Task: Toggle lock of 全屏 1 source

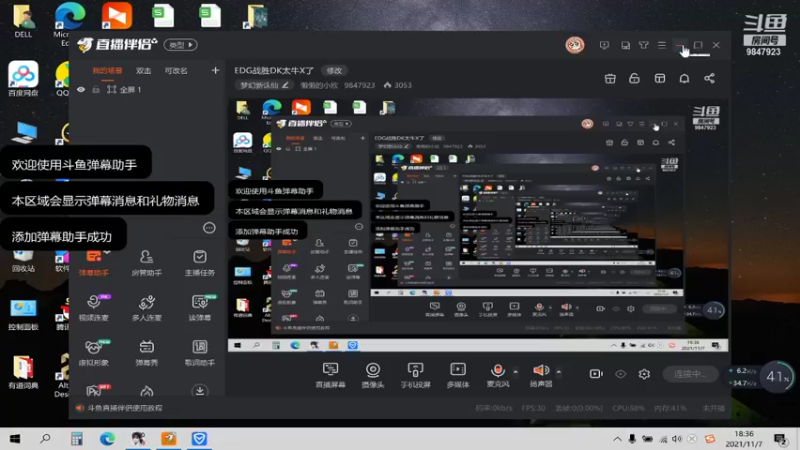Action: (x=95, y=90)
